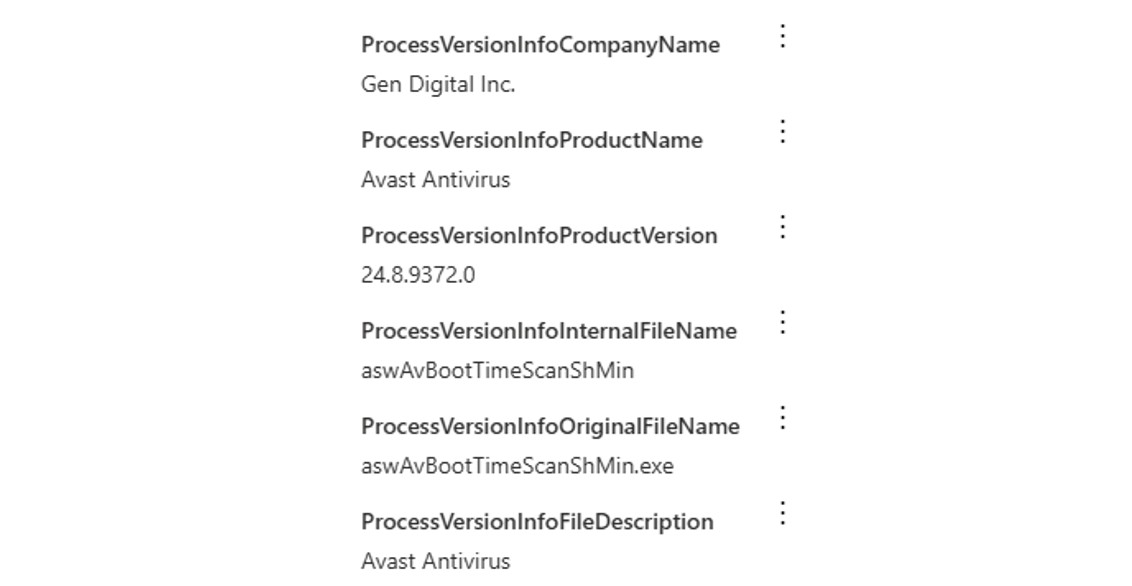Image resolution: width=1132 pixels, height=586 pixels.
Task: Select the ProcessVersionInfoOriginalFileName field label
Action: (x=549, y=426)
